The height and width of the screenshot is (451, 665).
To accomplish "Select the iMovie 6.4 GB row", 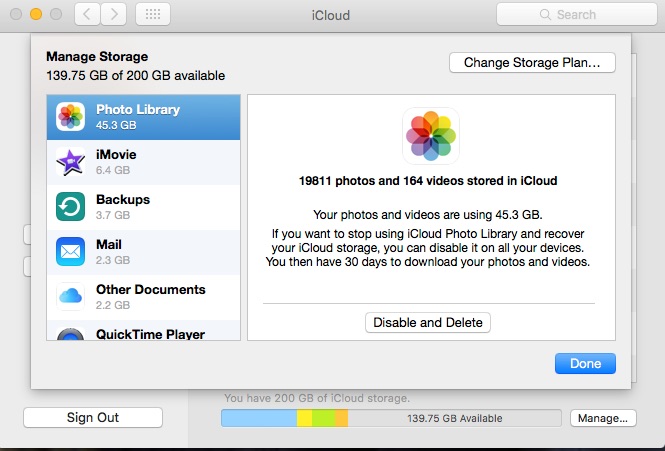I will (x=143, y=162).
